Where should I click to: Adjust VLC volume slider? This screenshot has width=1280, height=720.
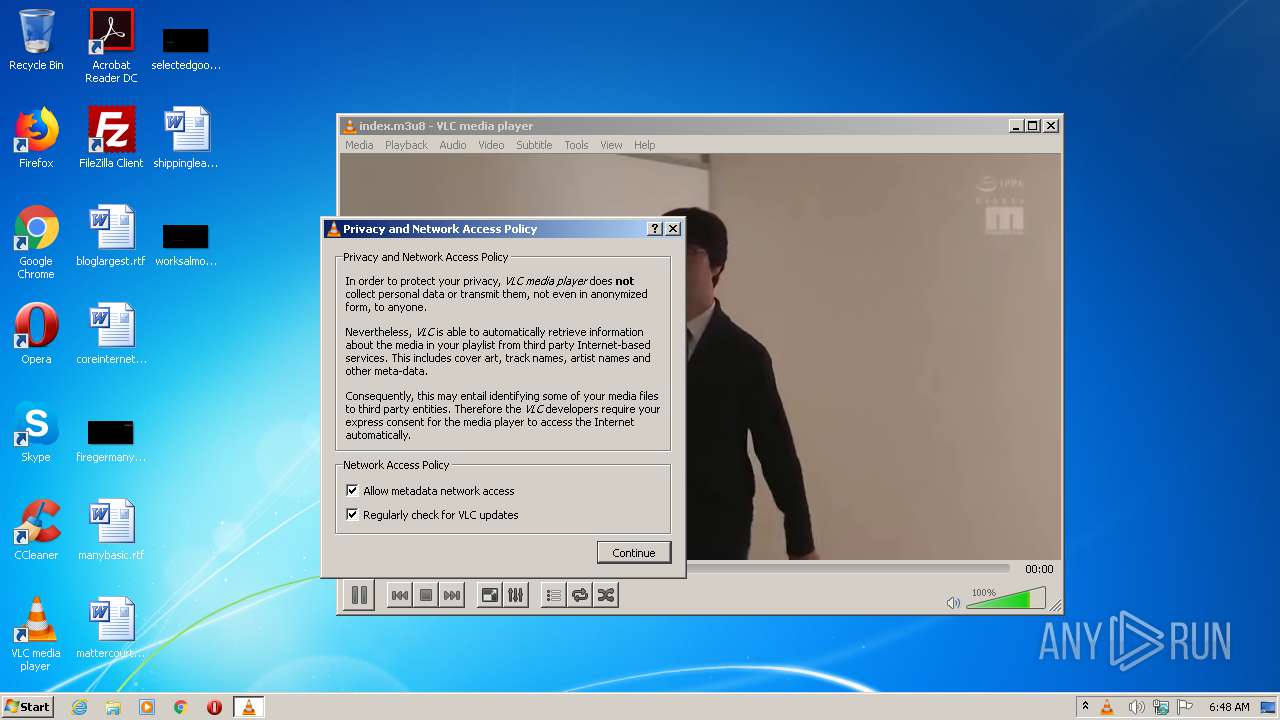[1005, 599]
